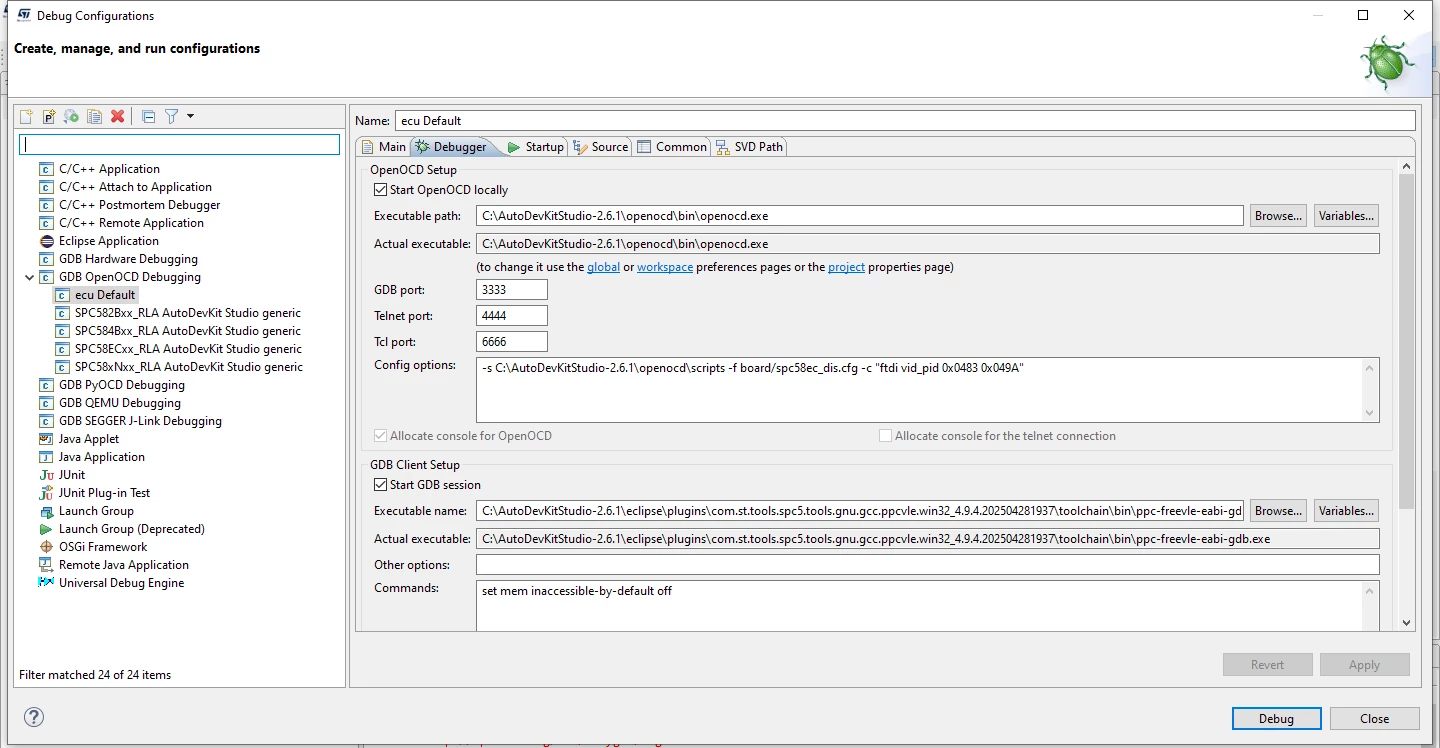The image size is (1440, 748).
Task: Click the Close button
Action: [x=1374, y=719]
